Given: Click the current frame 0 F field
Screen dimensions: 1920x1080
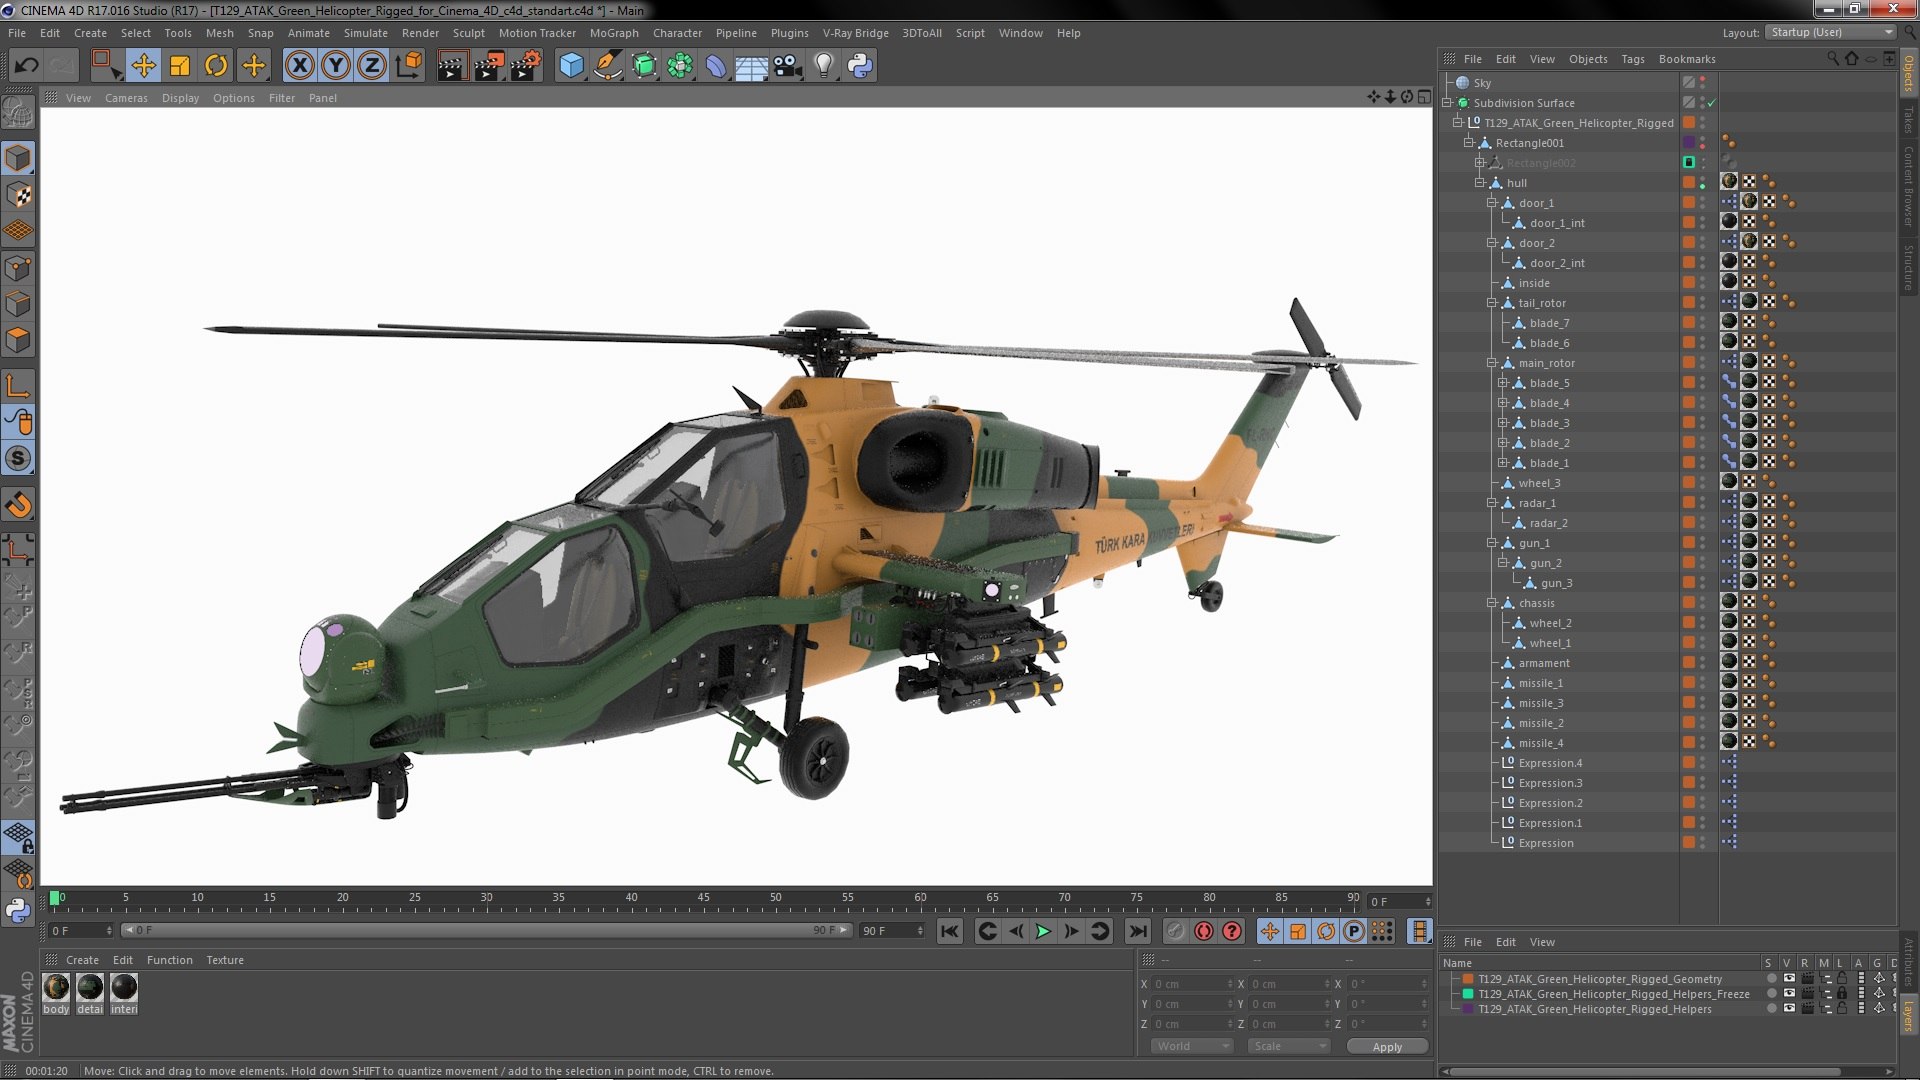Looking at the screenshot, I should click(x=80, y=931).
